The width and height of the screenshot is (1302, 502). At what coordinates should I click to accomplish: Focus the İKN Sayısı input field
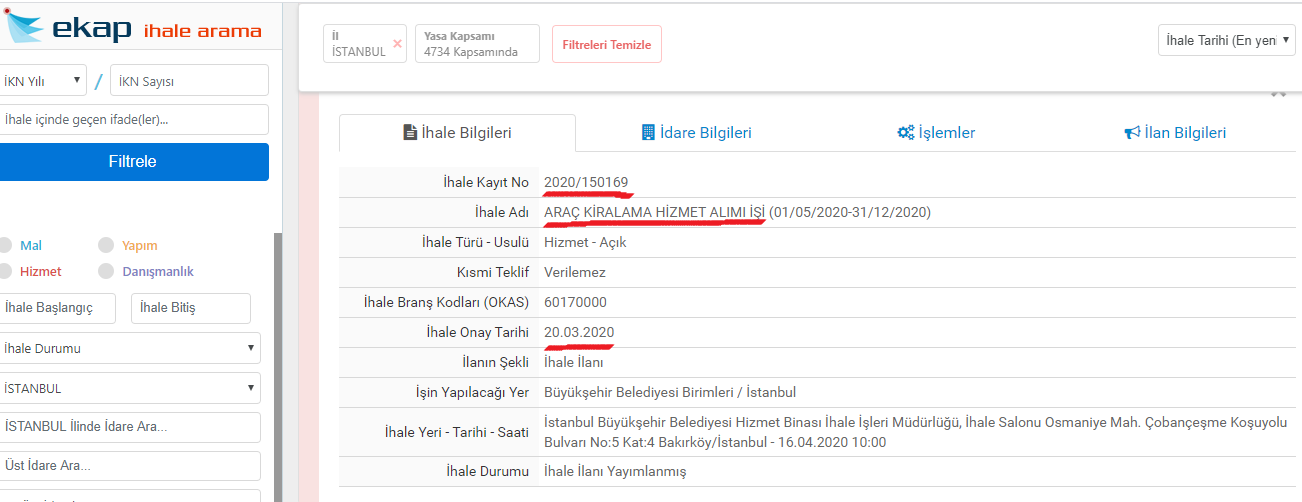point(189,81)
